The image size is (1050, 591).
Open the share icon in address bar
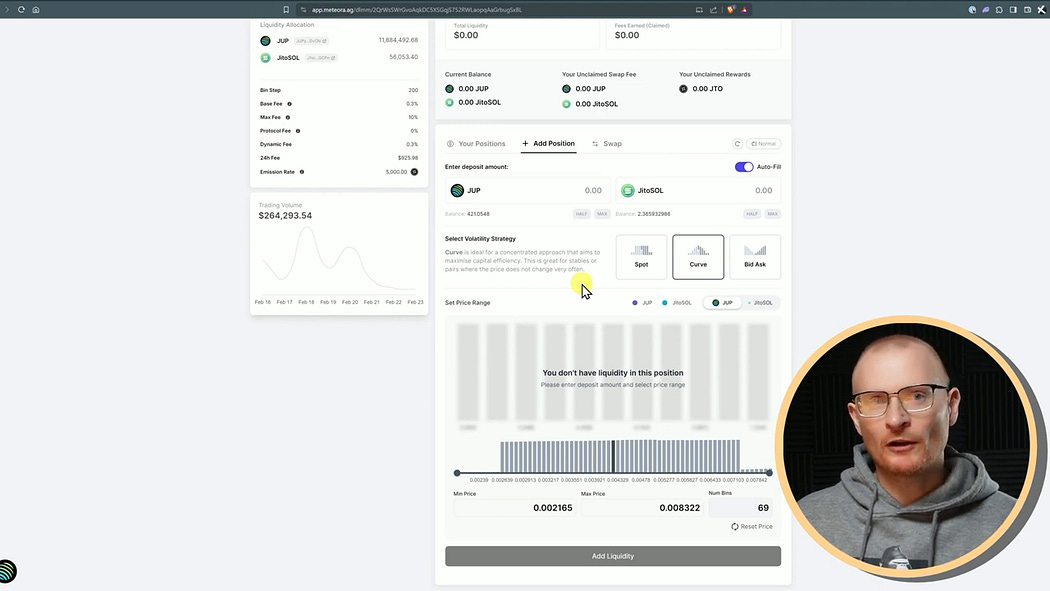point(714,9)
